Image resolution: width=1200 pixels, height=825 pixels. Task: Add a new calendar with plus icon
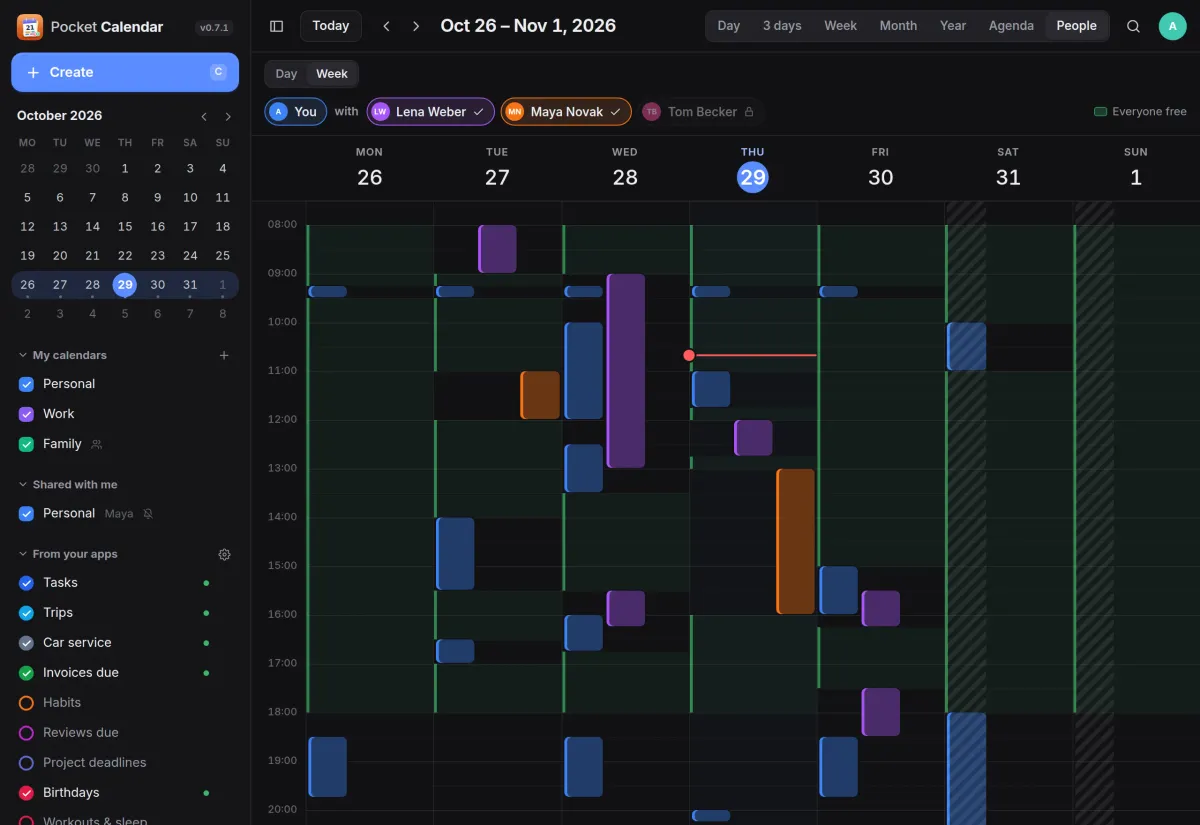pos(224,355)
